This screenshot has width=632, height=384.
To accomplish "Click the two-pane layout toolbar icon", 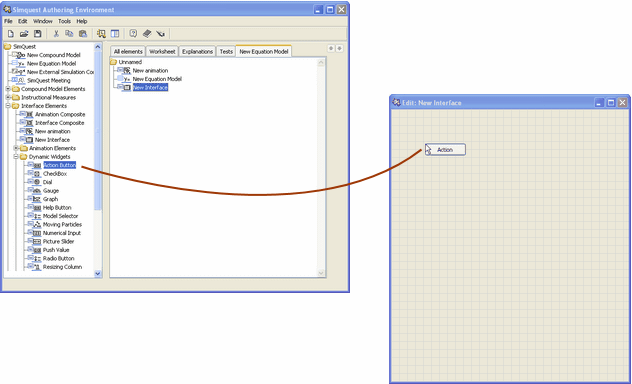I will 115,34.
